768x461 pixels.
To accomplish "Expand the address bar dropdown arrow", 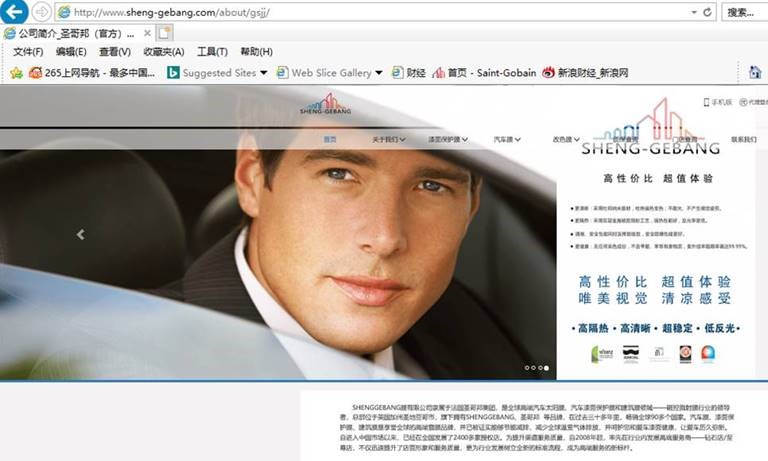I will click(694, 12).
